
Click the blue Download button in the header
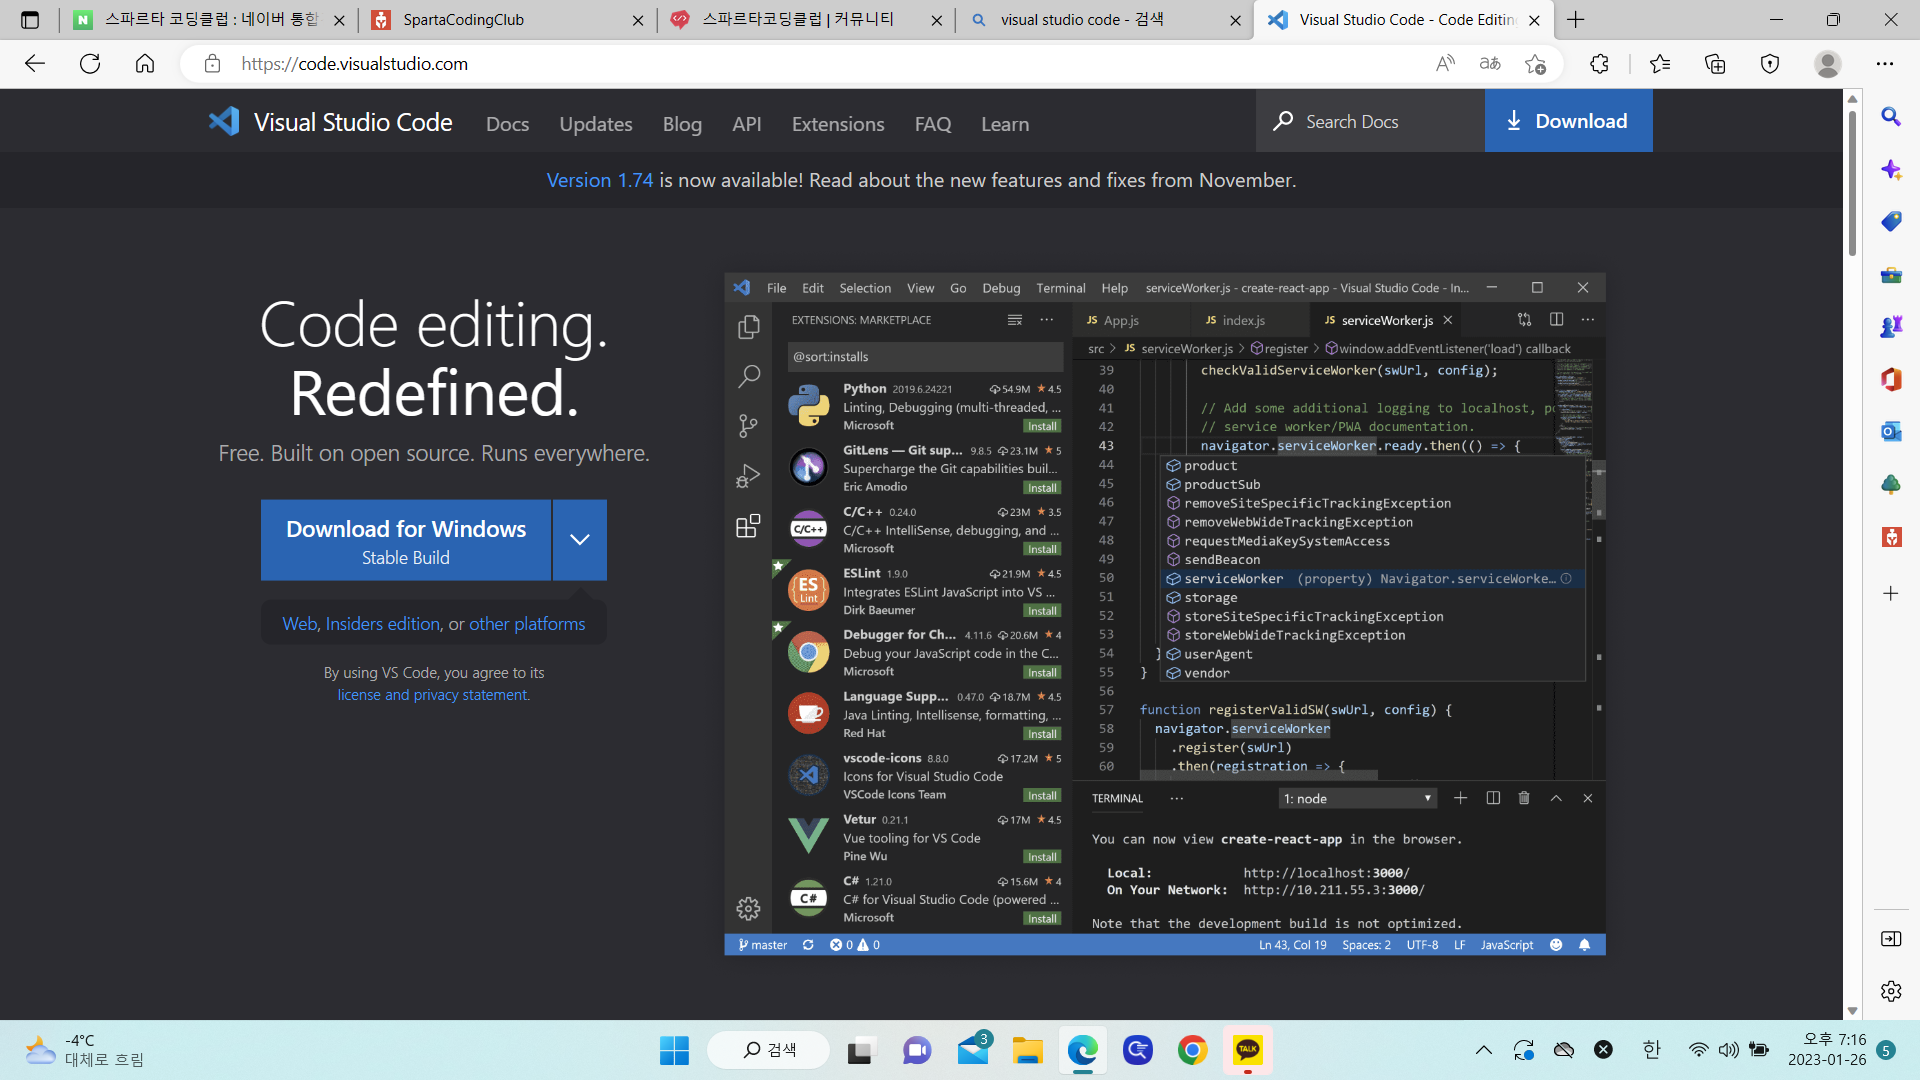pos(1568,121)
